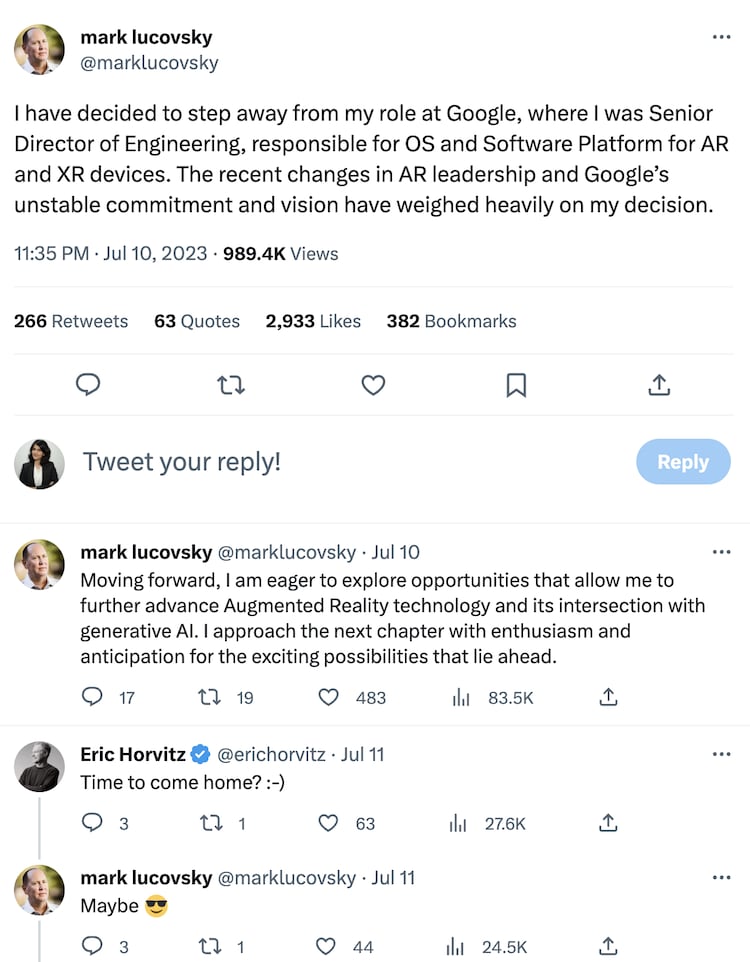Open more options on Eric Horvitz's reply
This screenshot has height=962, width=750.
721,754
